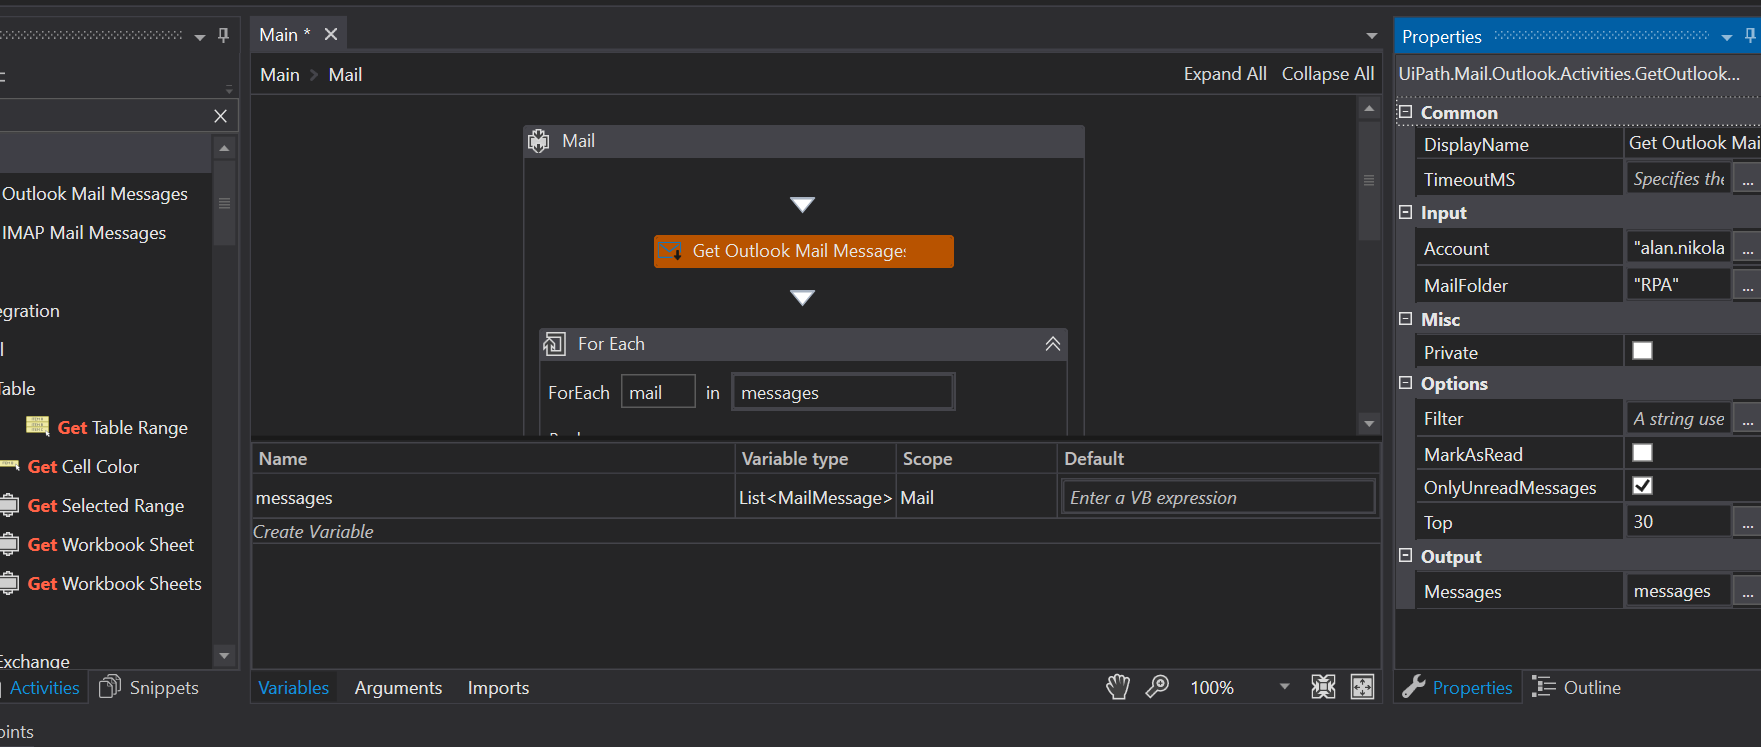1761x747 pixels.
Task: Collapse the Common property group
Action: (1405, 112)
